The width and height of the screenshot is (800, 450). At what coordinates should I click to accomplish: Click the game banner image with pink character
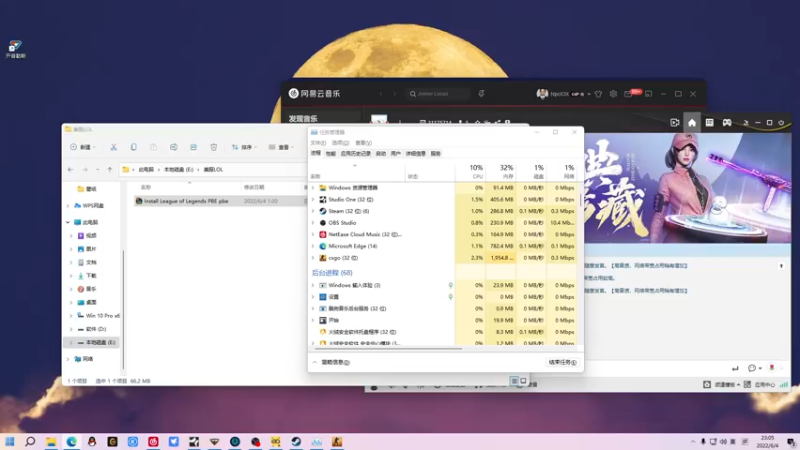(x=687, y=188)
